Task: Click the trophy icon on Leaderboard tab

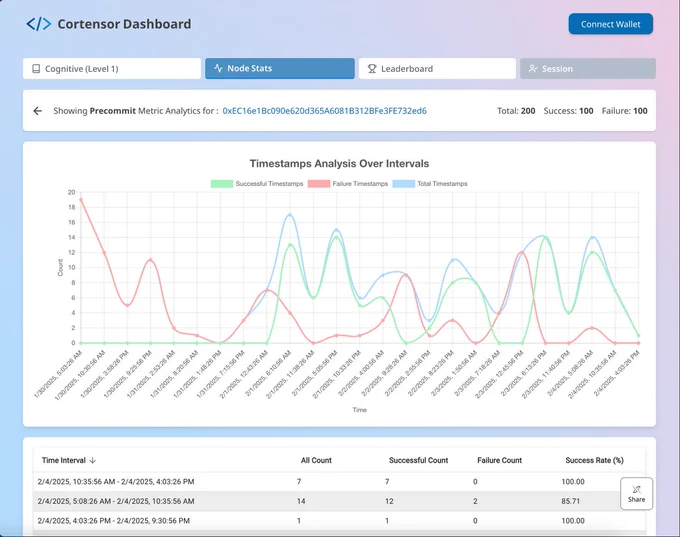Action: pyautogui.click(x=372, y=69)
